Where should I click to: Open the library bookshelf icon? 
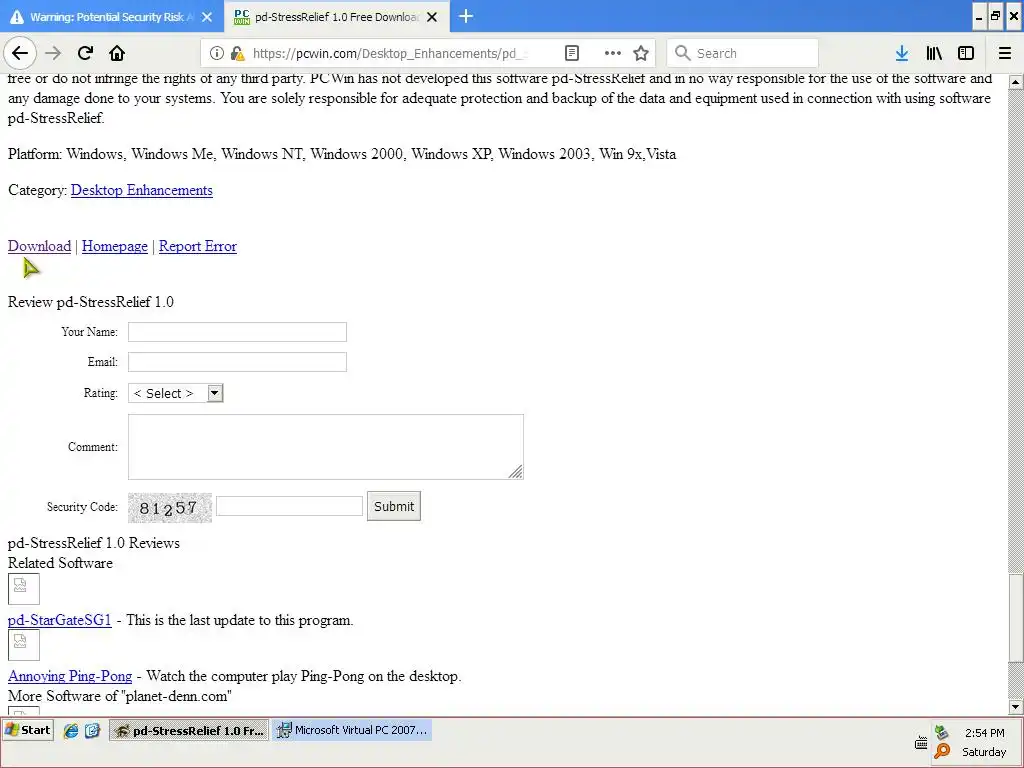[934, 53]
